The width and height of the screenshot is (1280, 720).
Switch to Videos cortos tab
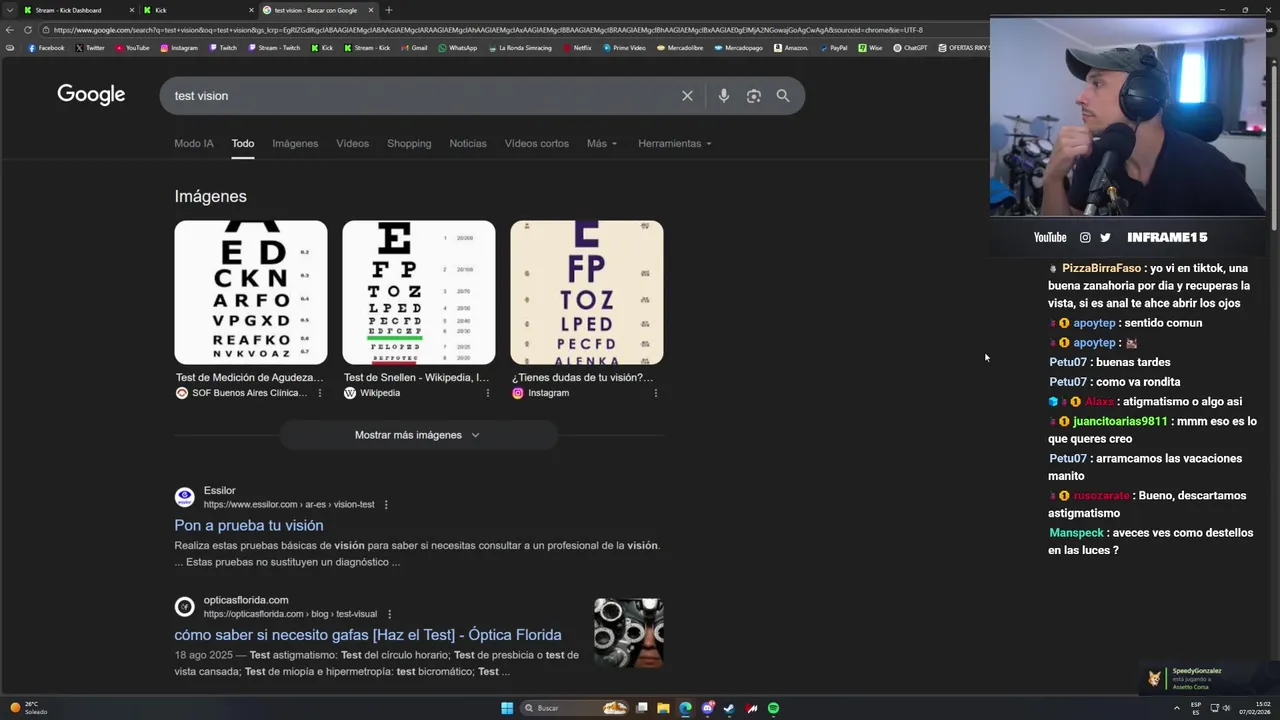pos(537,143)
